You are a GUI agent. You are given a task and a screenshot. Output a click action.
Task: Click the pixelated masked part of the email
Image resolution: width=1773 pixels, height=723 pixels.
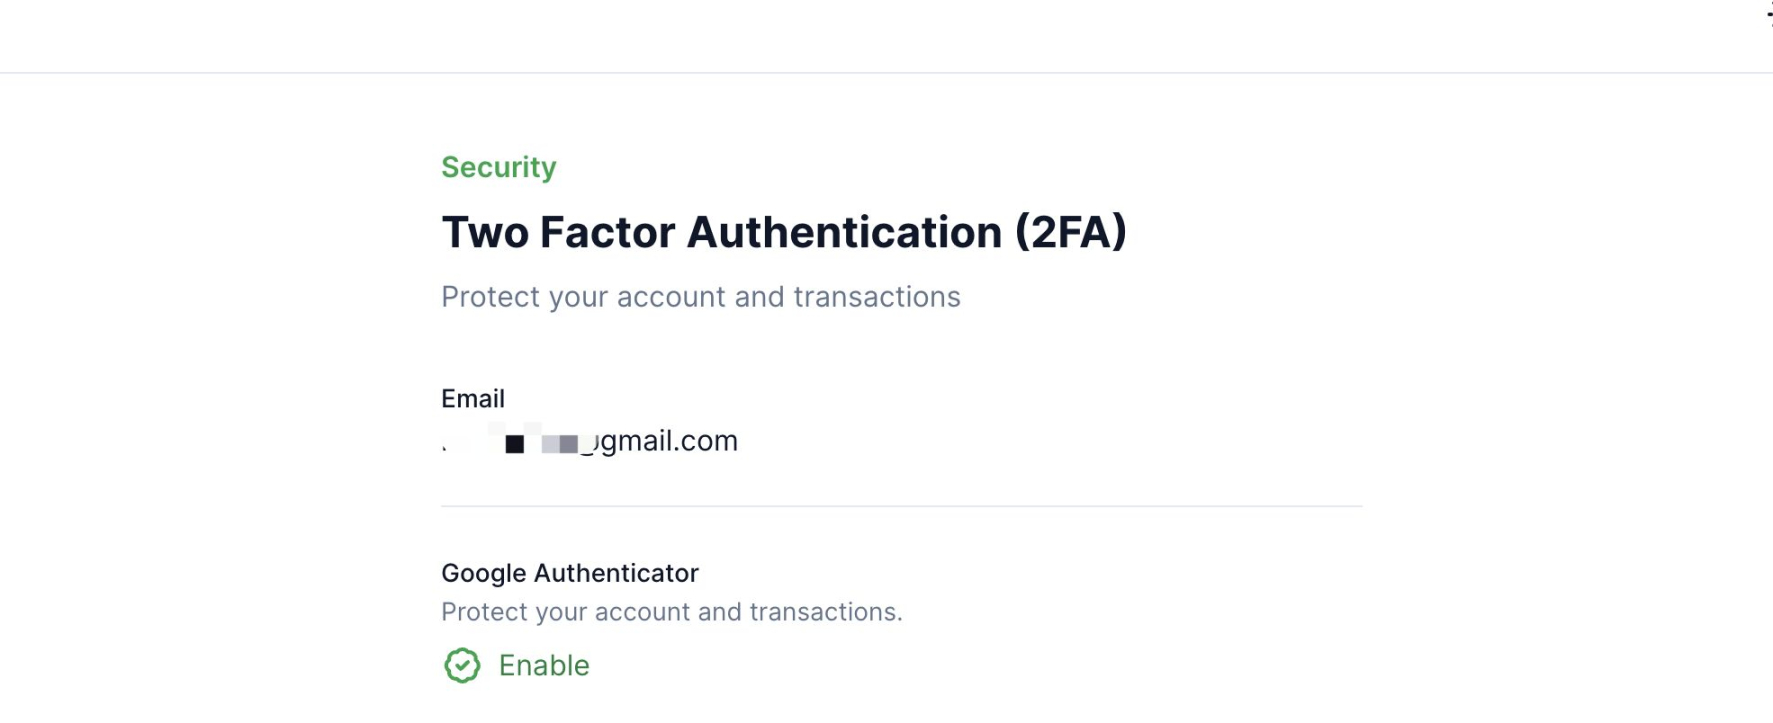pyautogui.click(x=519, y=440)
